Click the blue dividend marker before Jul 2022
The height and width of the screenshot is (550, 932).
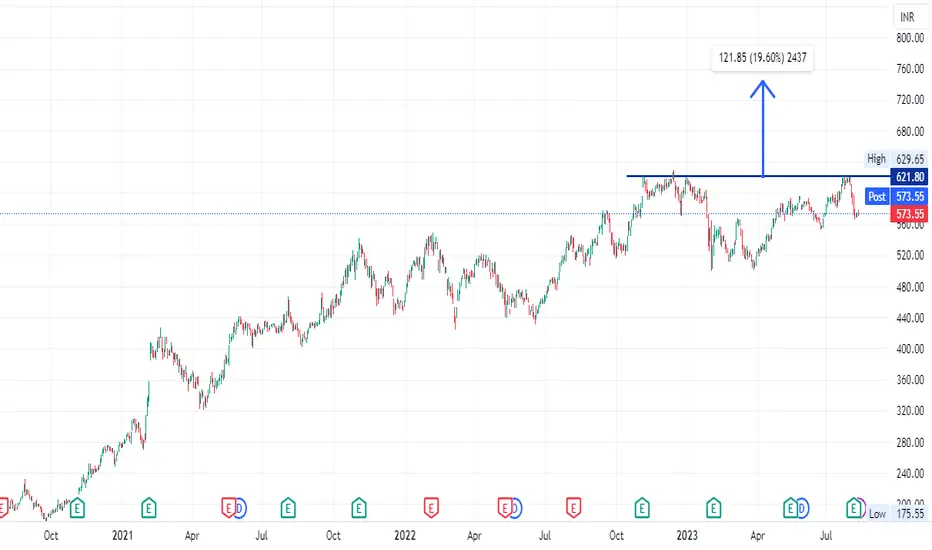(516, 508)
